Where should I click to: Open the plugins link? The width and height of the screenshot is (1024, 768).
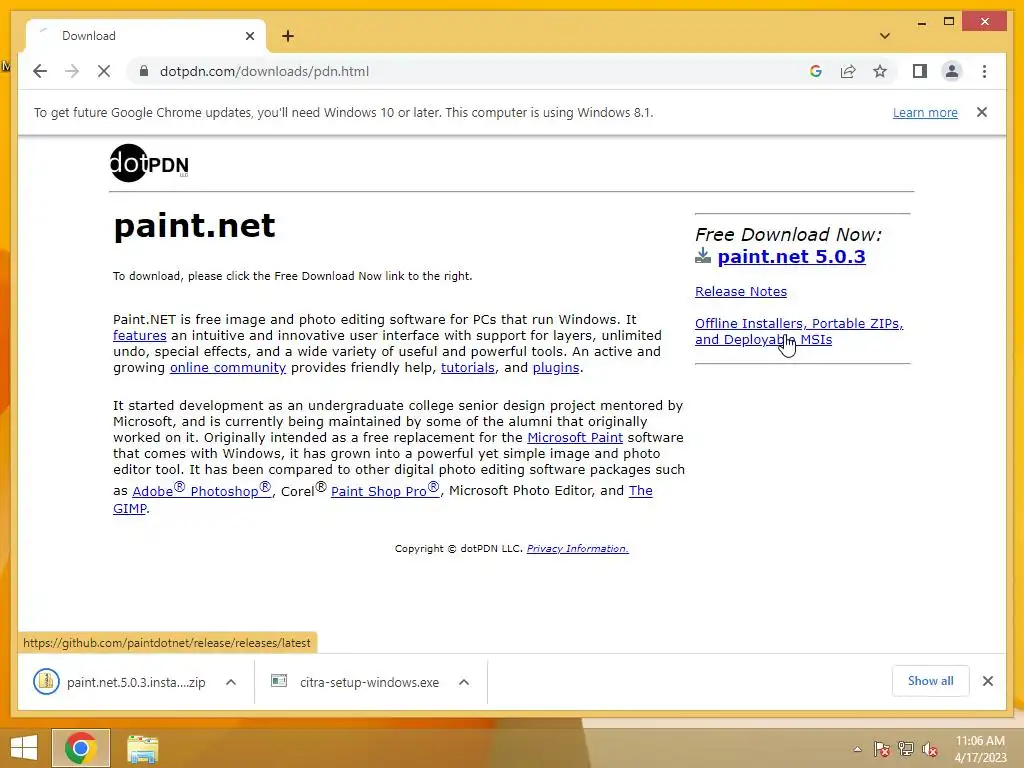(x=556, y=368)
